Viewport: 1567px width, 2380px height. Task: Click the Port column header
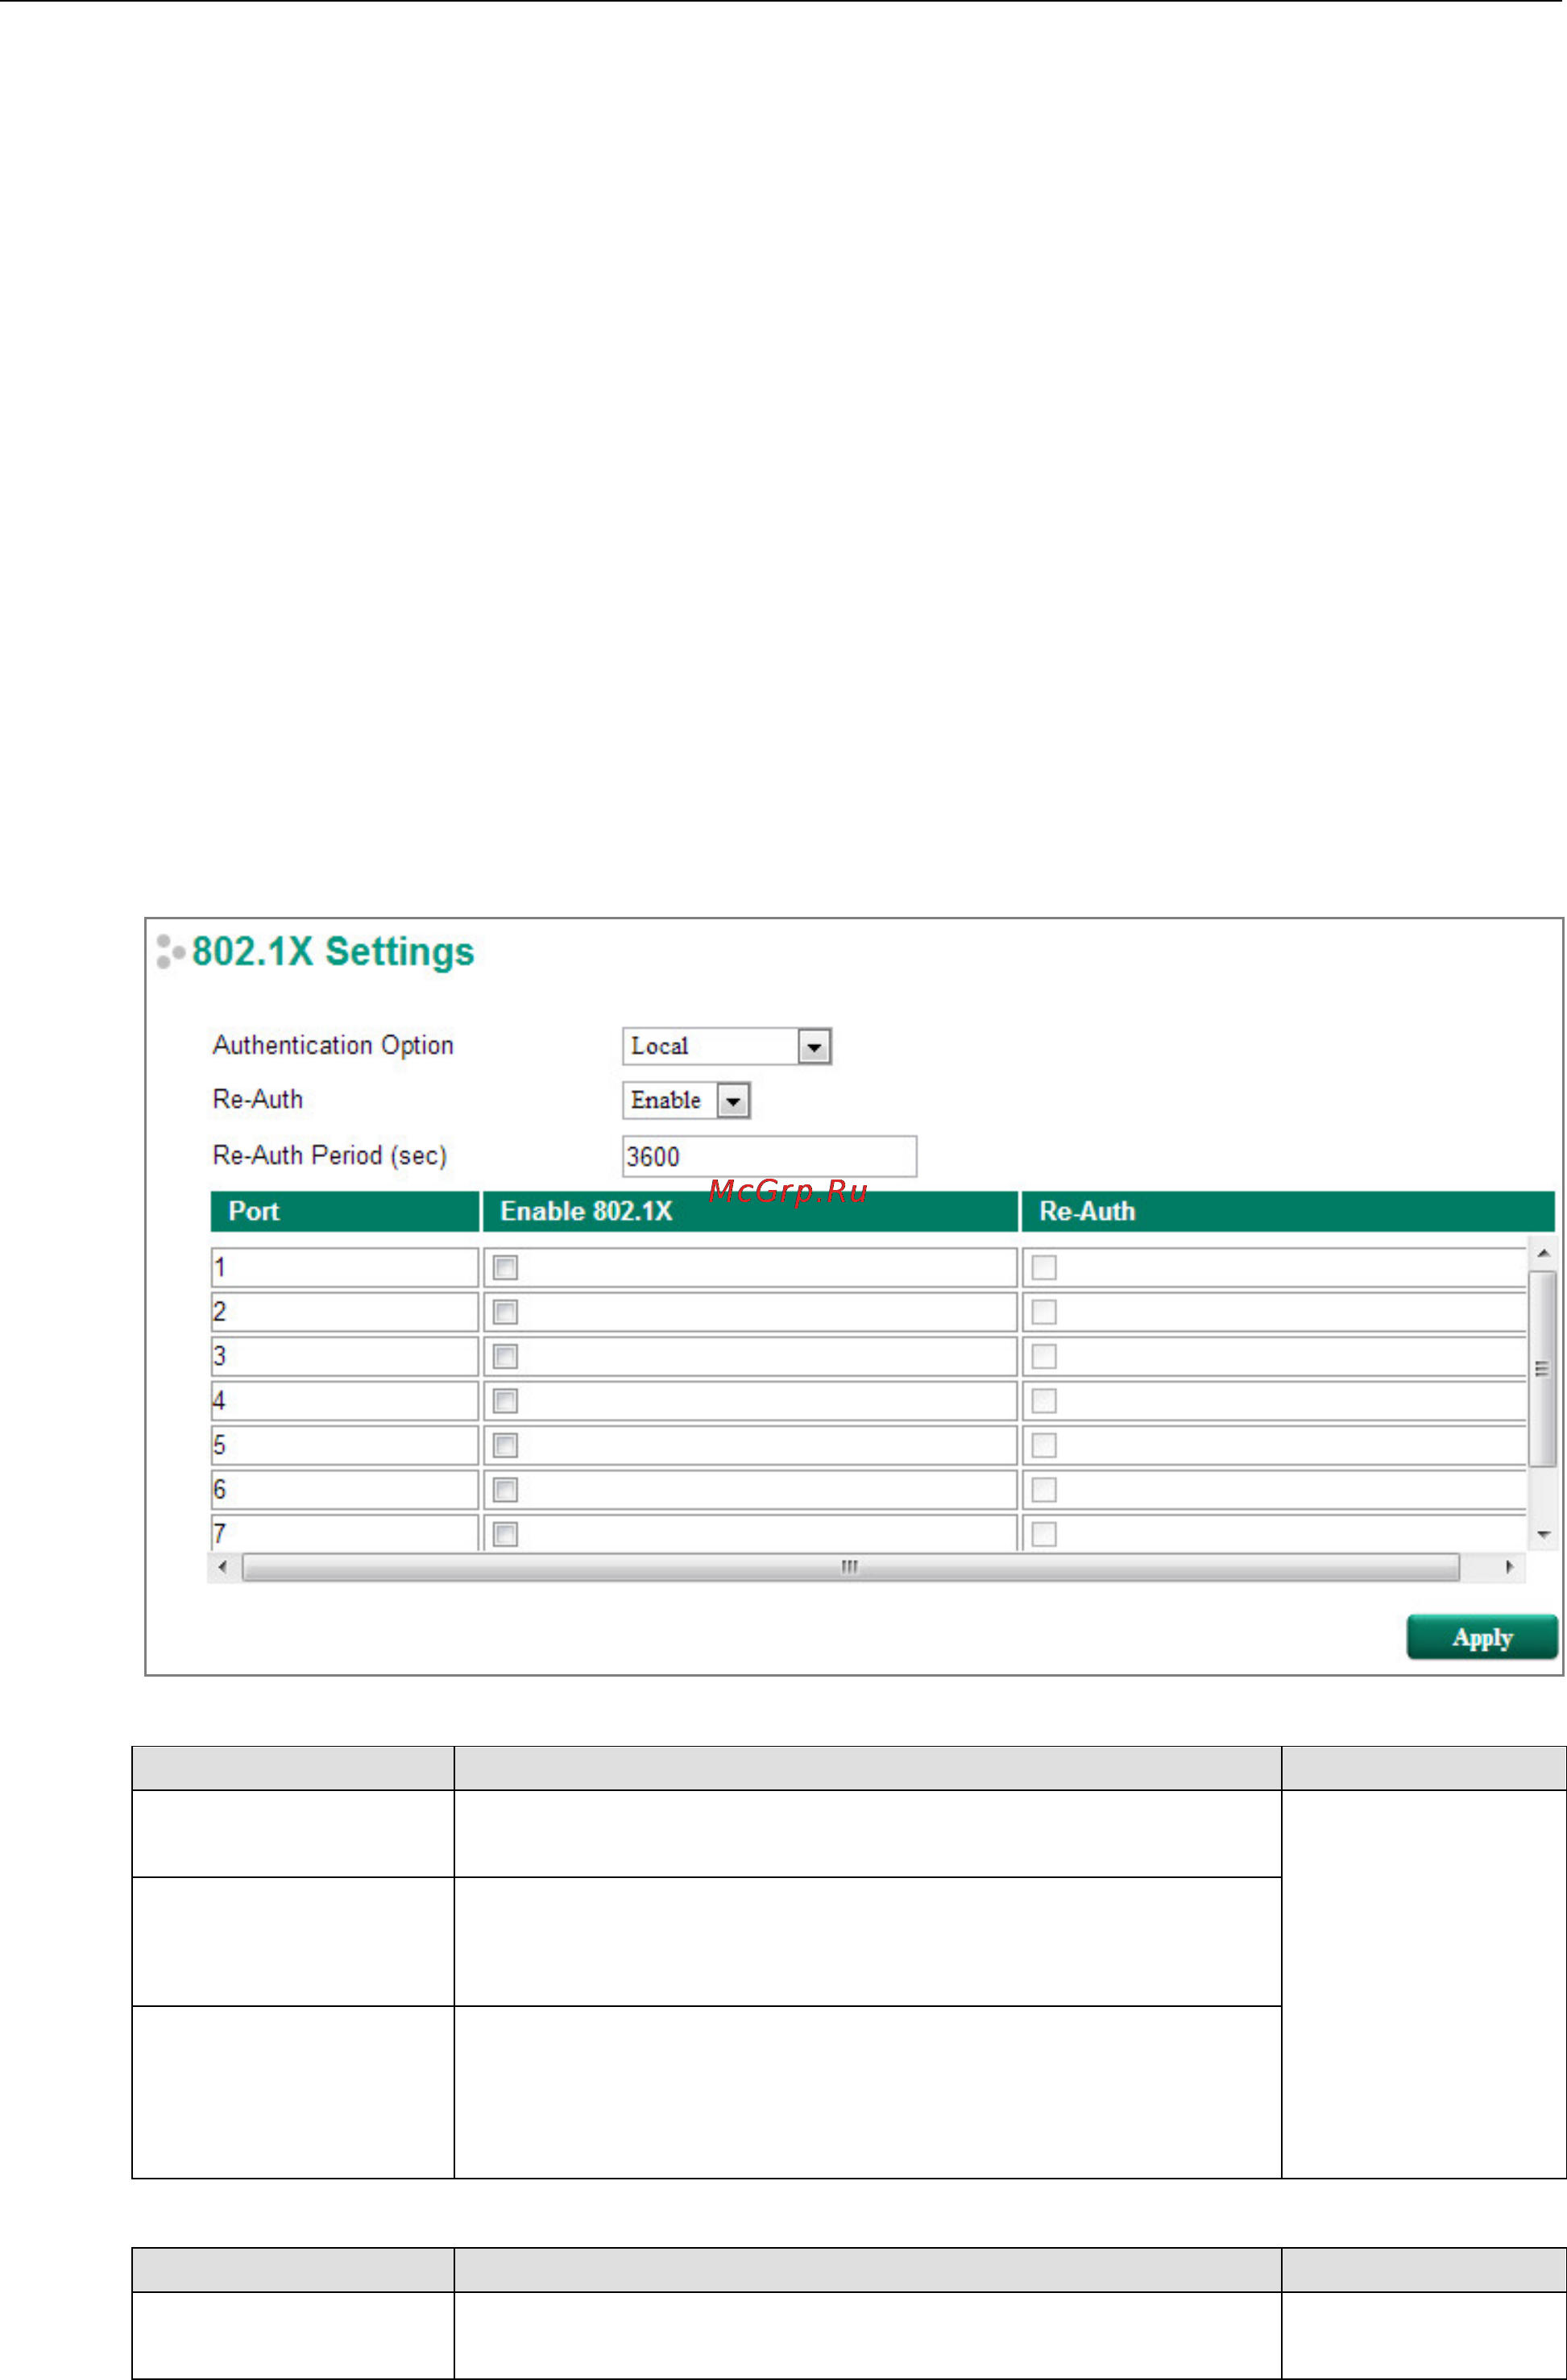click(345, 1211)
